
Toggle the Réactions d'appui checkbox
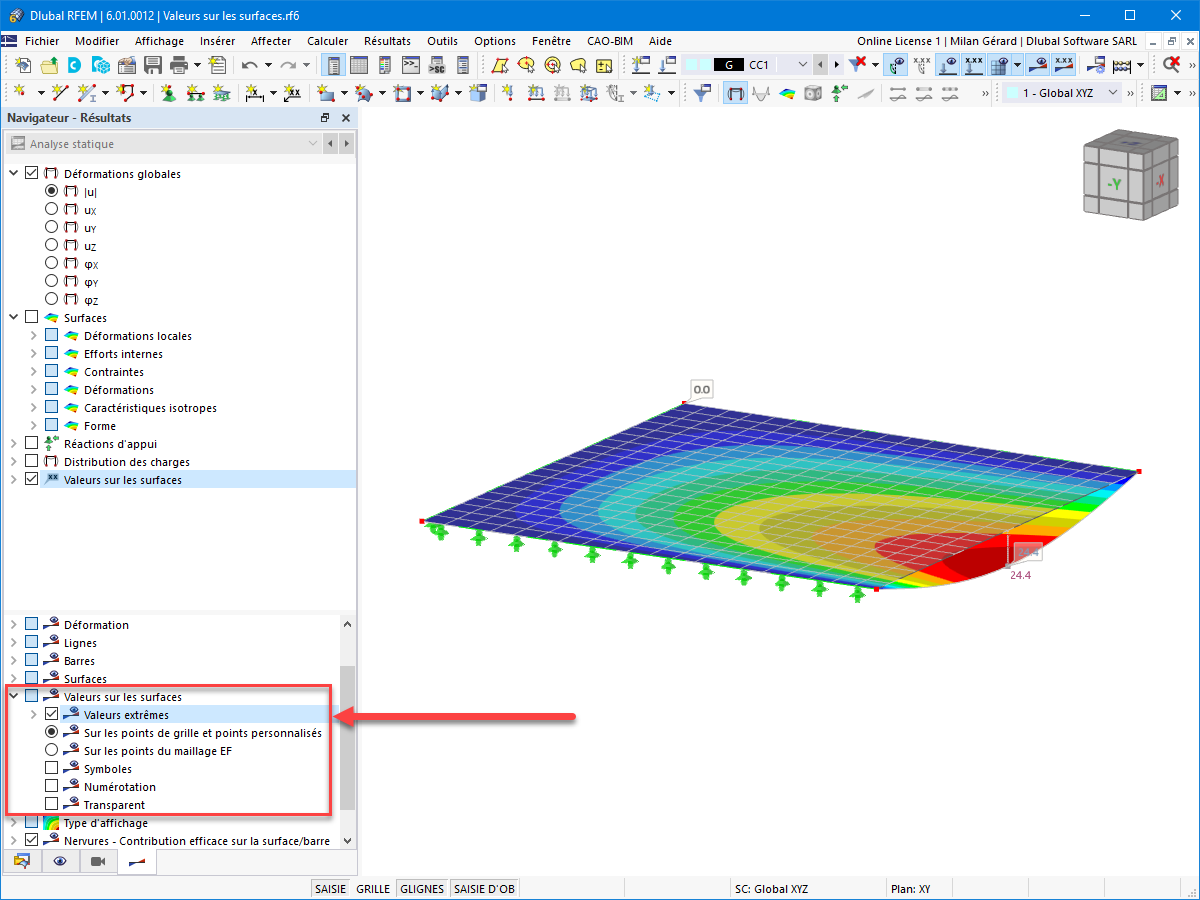(x=32, y=444)
